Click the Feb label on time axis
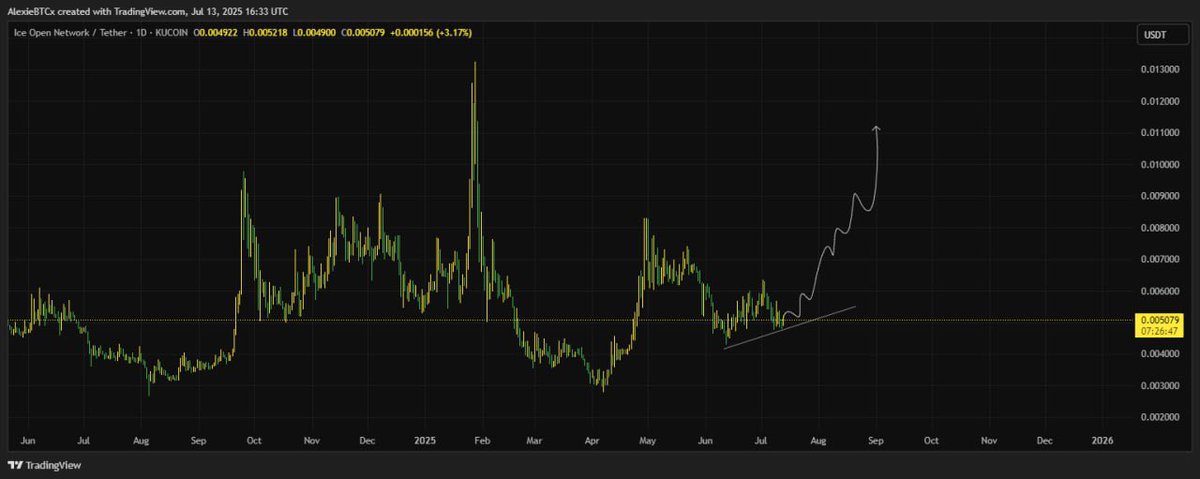 (x=483, y=440)
